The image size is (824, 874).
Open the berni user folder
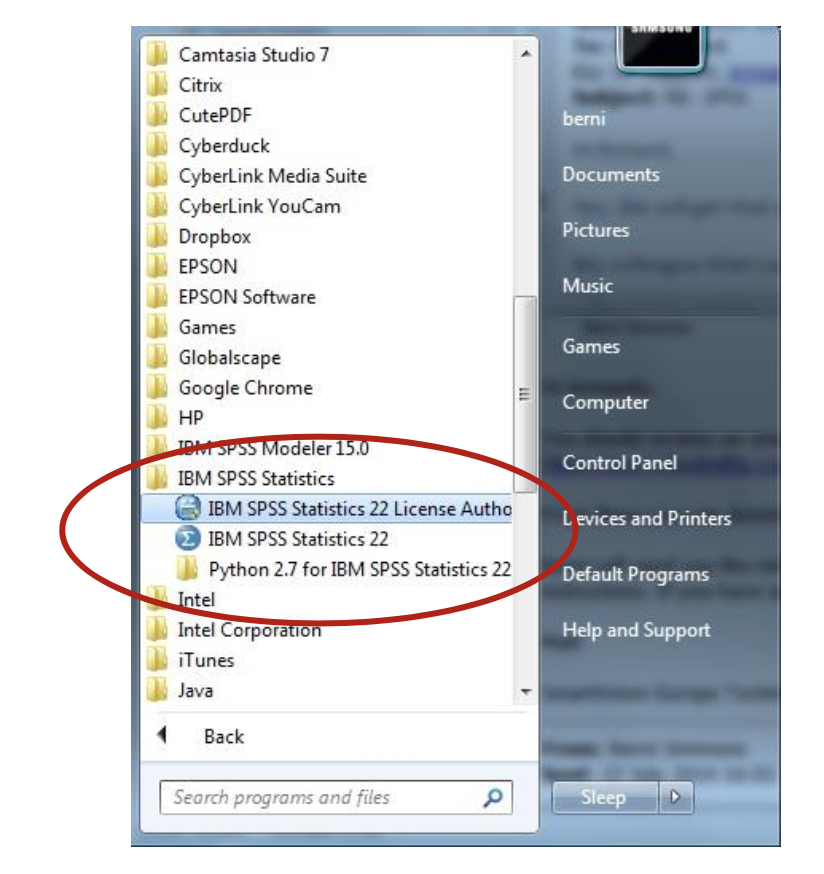584,119
